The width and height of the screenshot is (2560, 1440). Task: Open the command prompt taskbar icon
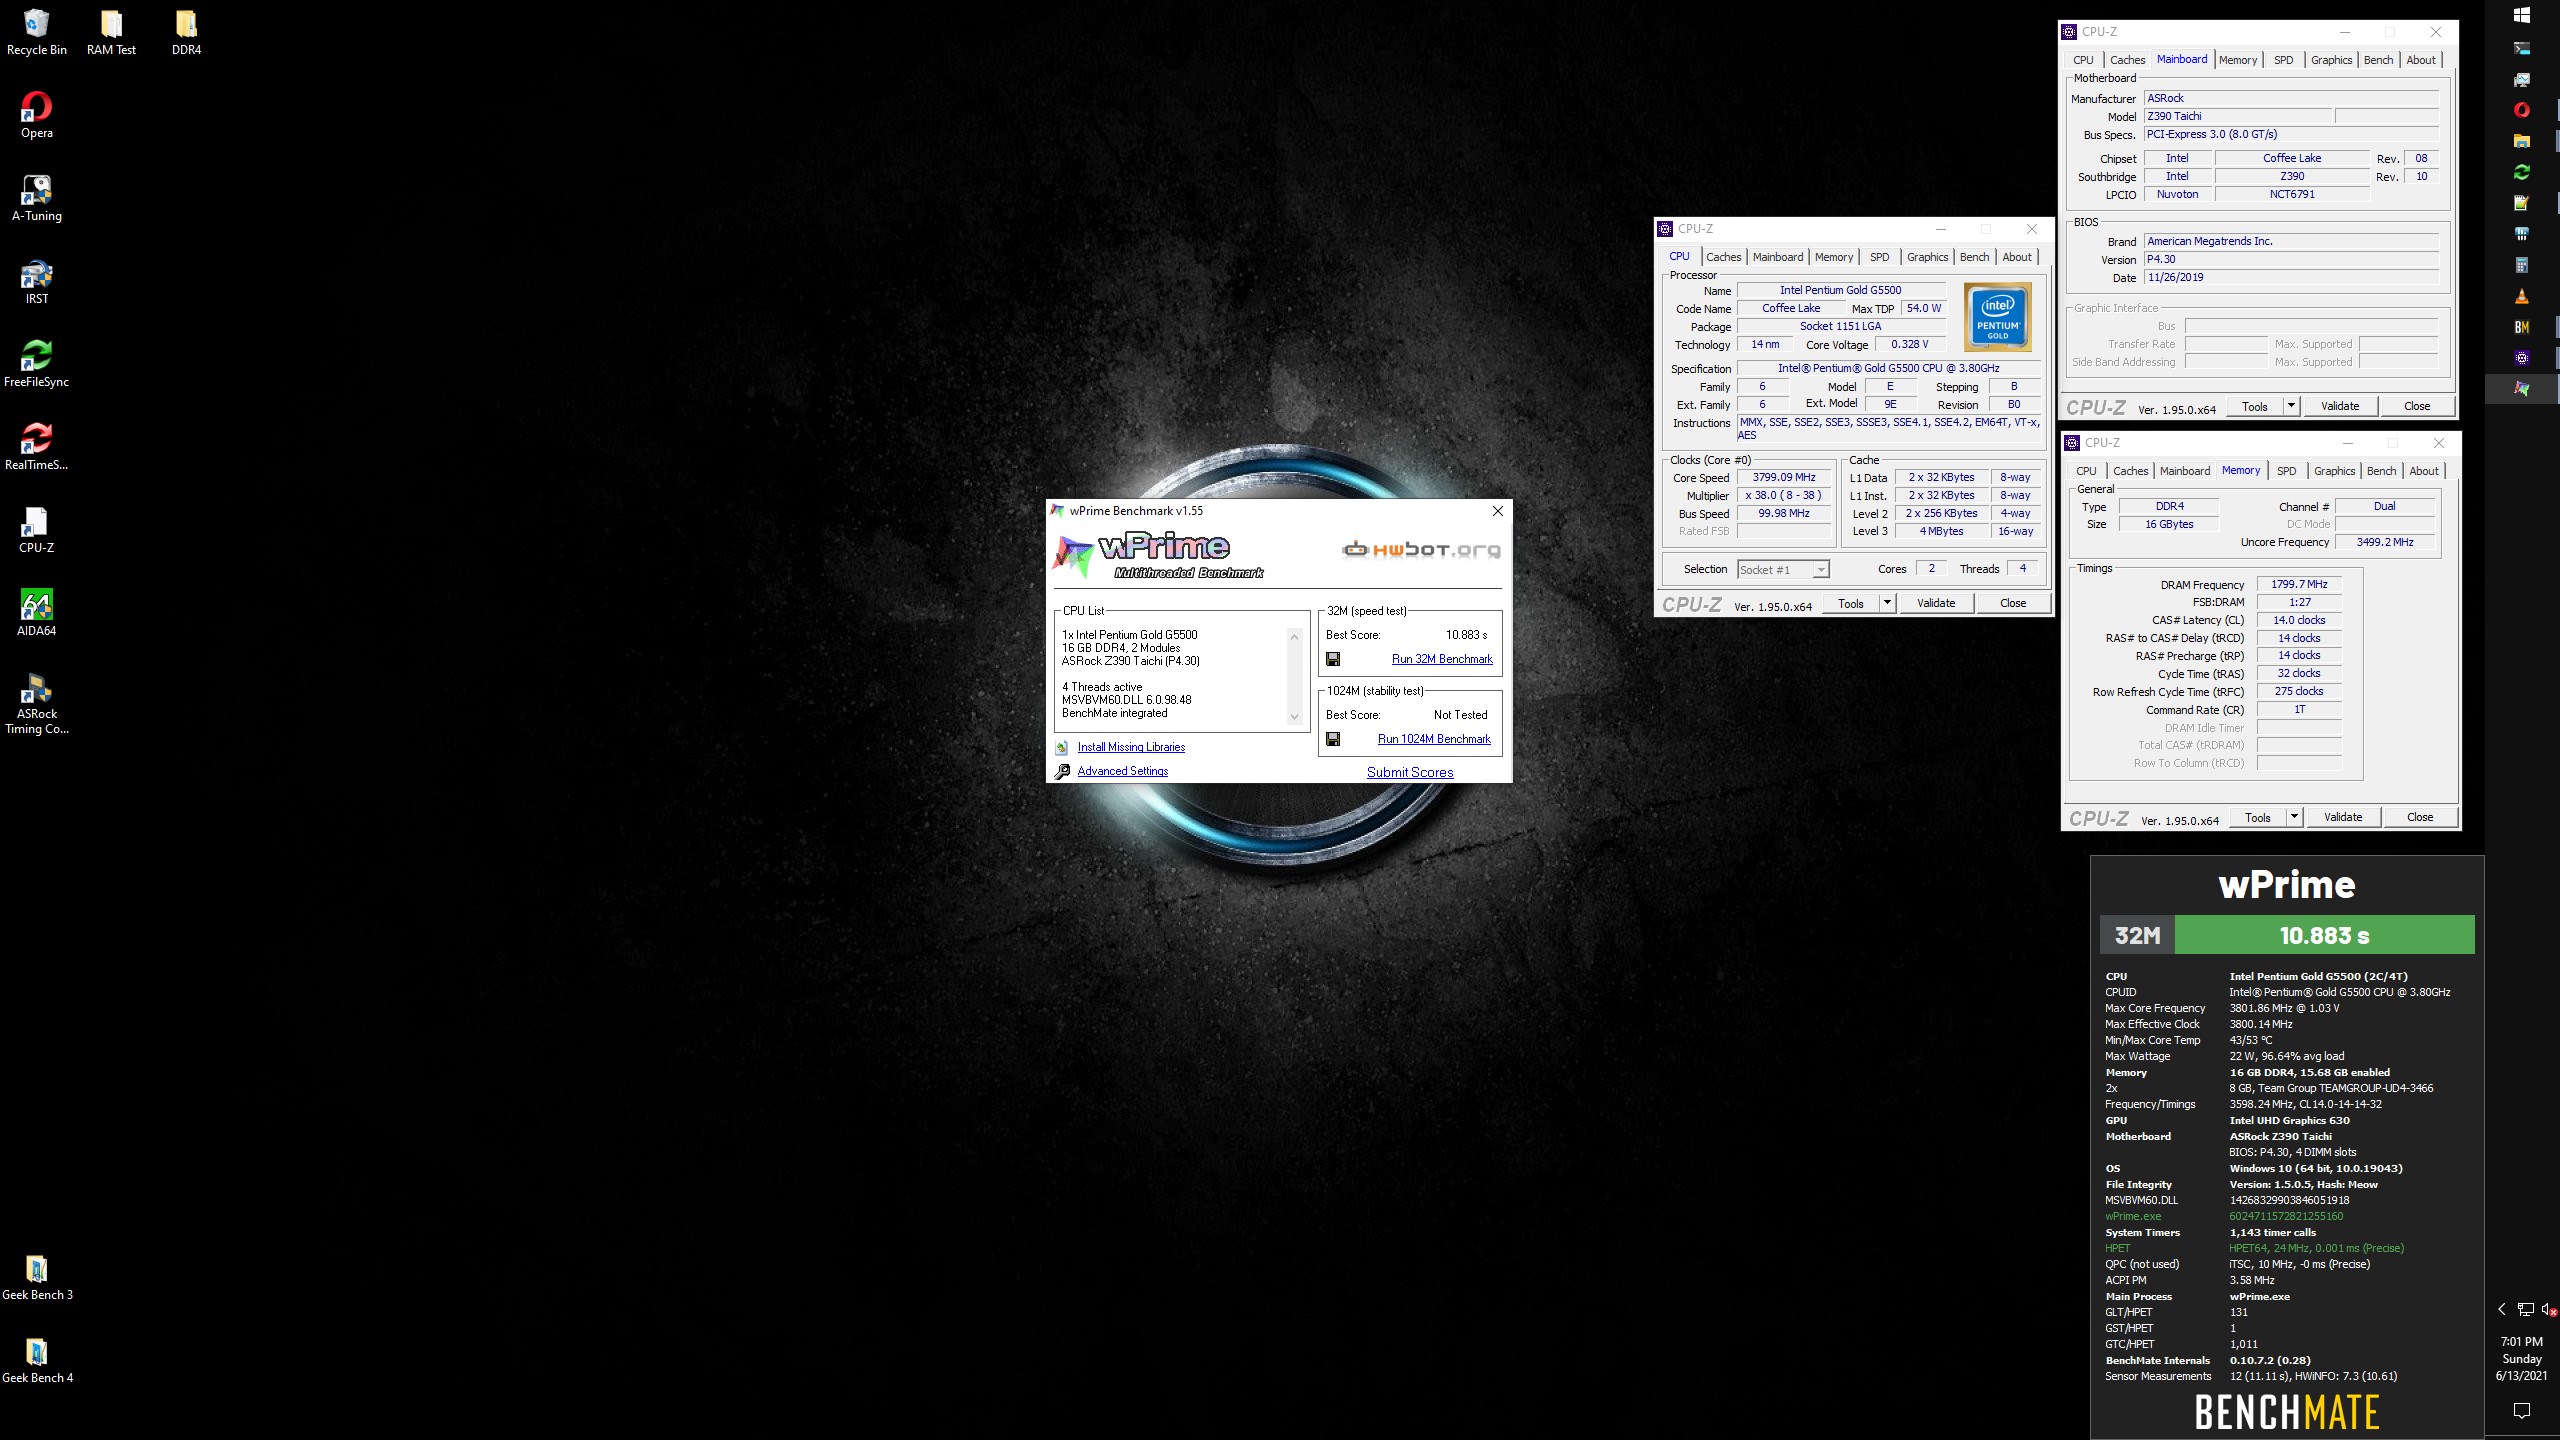pos(2522,48)
